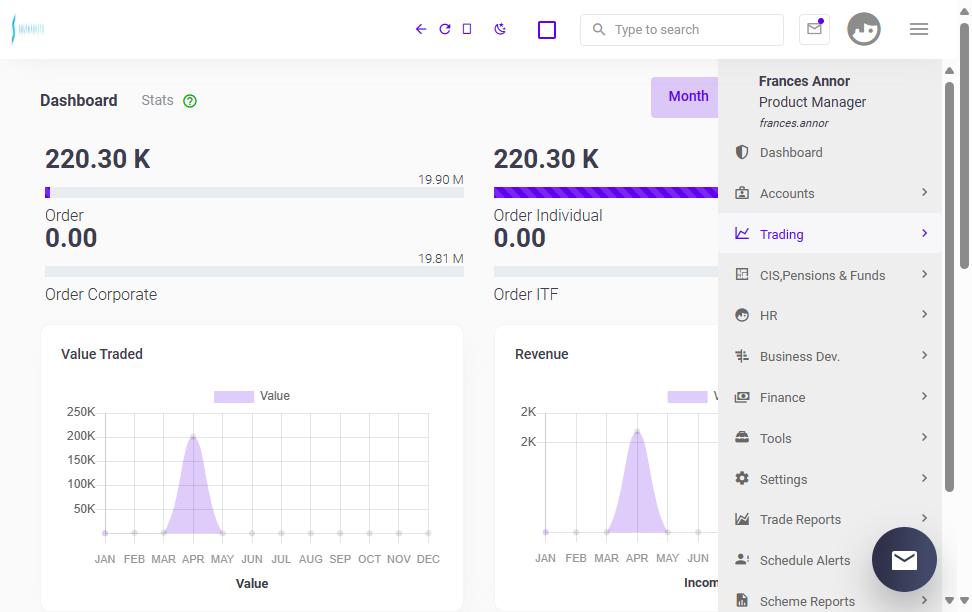Click the Settings gear icon
972x612 pixels.
click(x=741, y=479)
